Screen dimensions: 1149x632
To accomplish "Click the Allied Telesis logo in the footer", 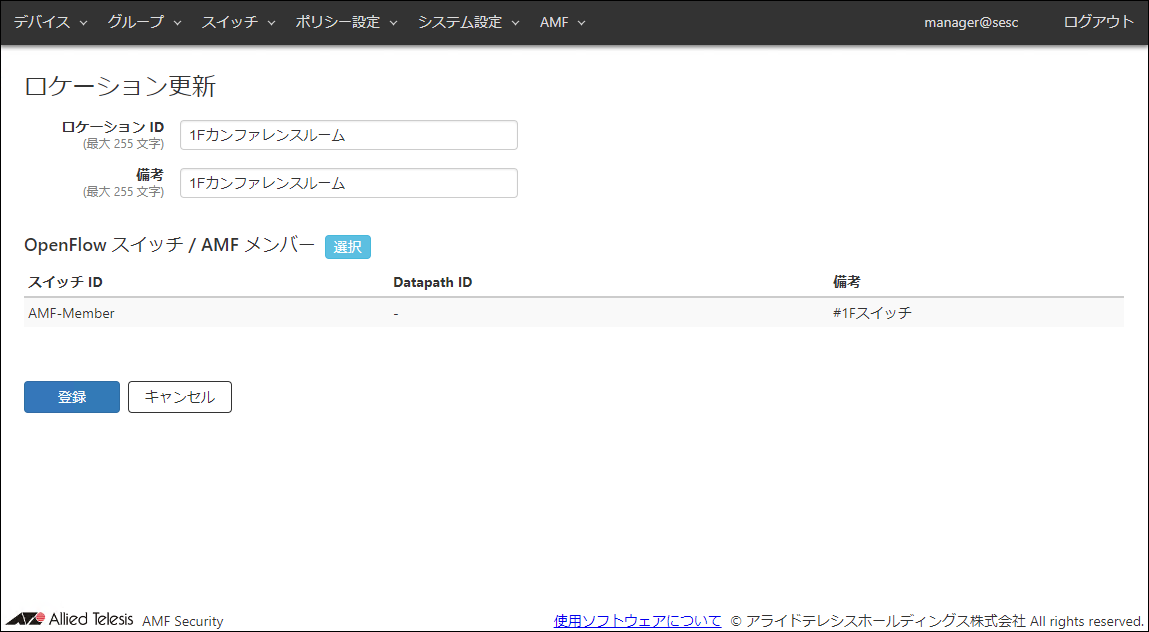I will [x=70, y=620].
